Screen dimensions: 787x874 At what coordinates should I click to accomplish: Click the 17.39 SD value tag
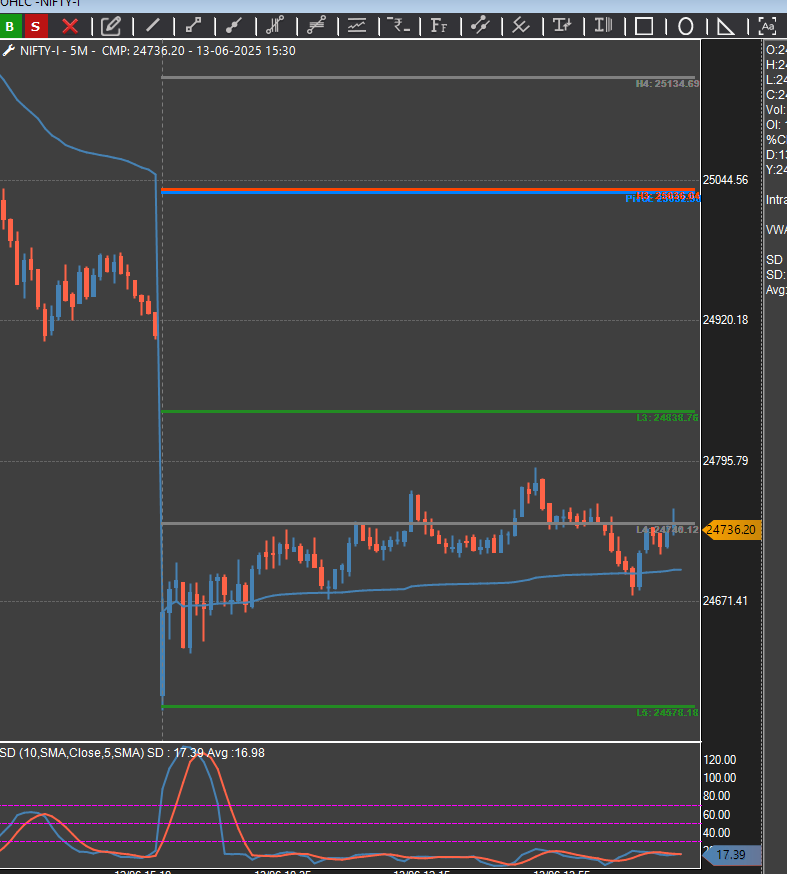(x=731, y=854)
